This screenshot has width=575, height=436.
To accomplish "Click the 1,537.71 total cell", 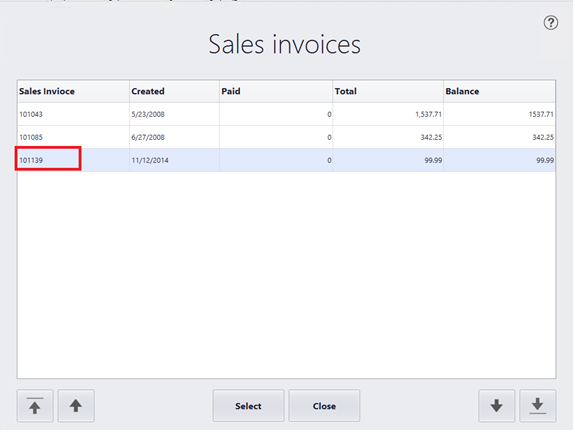I will click(388, 114).
